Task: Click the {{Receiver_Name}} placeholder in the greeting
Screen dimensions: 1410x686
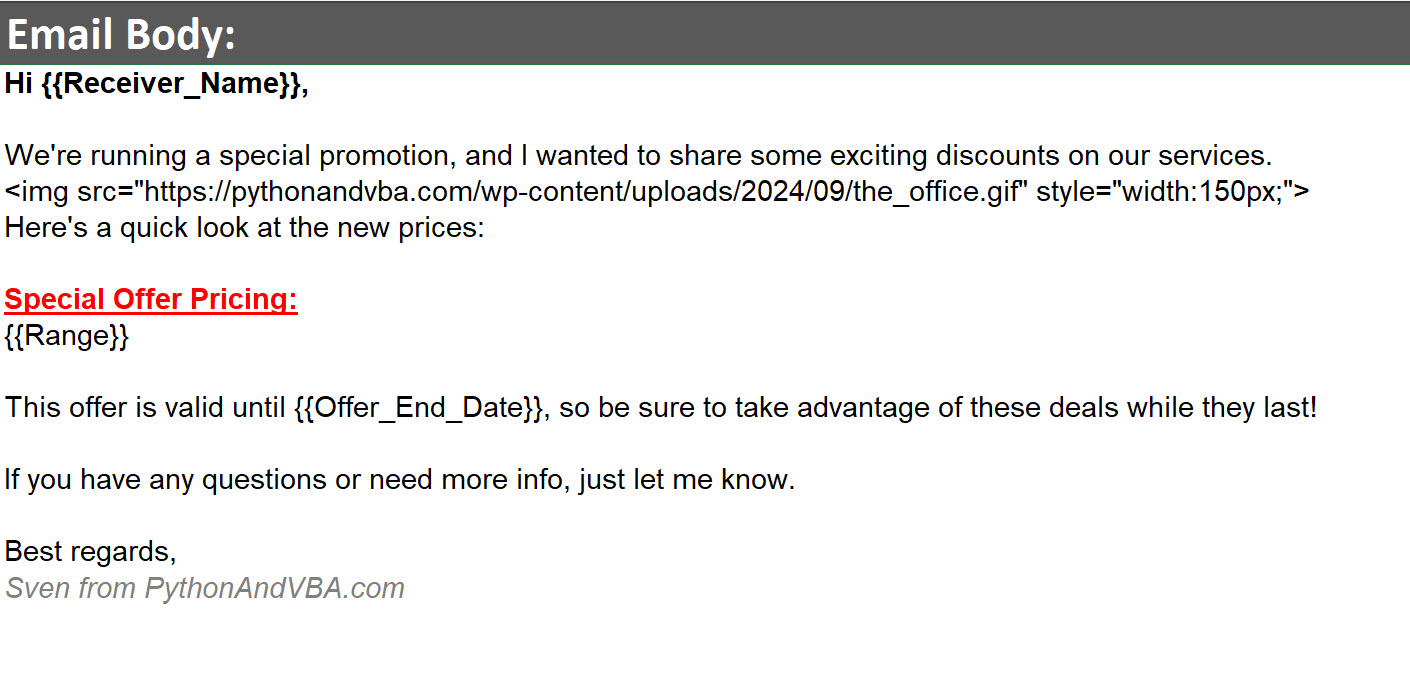Action: (172, 84)
